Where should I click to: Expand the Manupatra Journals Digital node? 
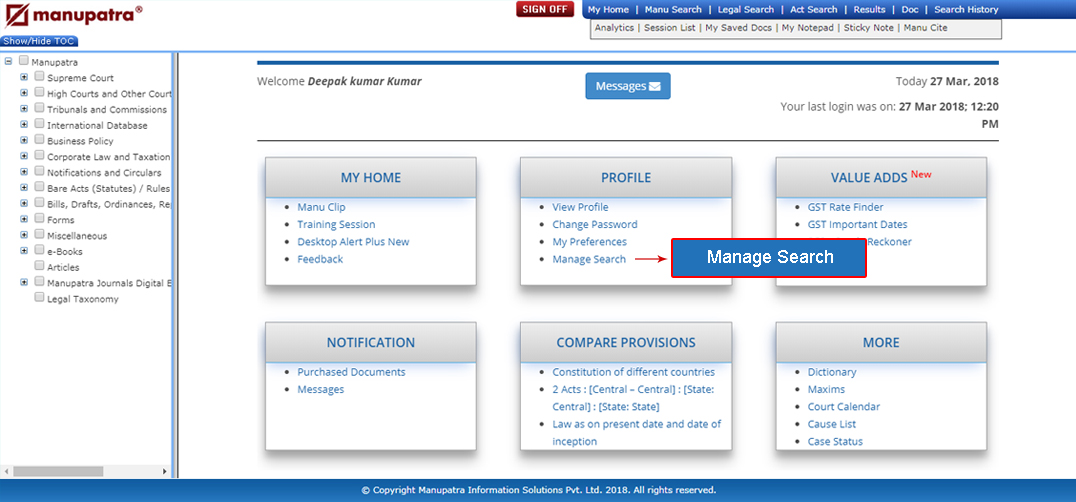click(x=24, y=282)
